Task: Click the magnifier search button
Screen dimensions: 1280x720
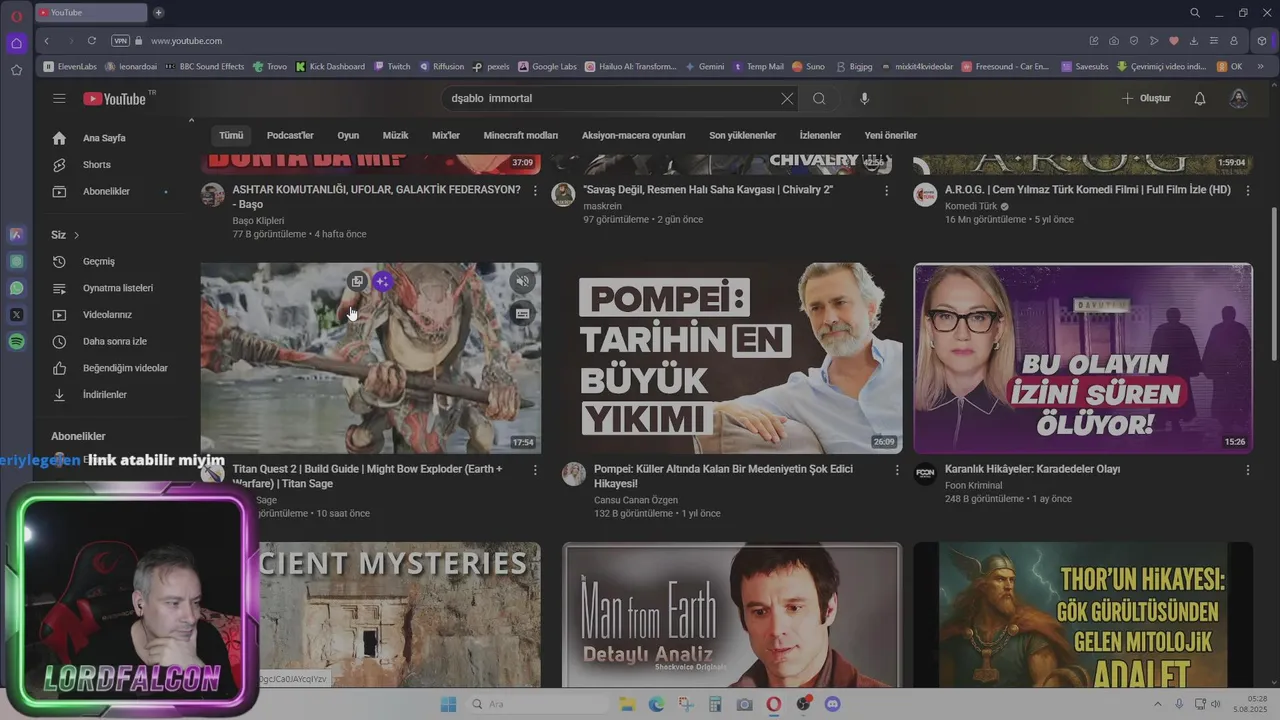Action: click(819, 98)
